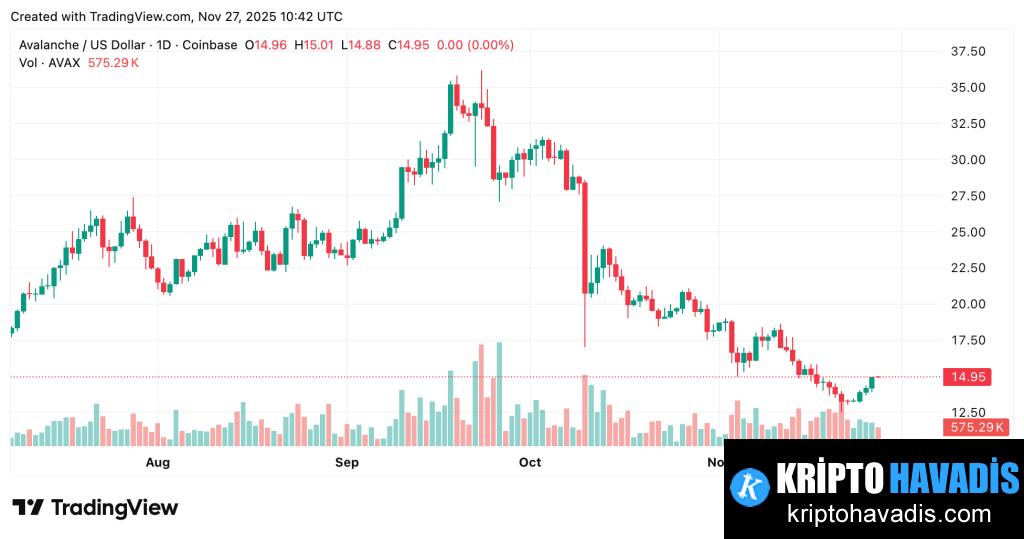1024x539 pixels.
Task: Click the 25.00 price axis label
Action: coord(968,232)
